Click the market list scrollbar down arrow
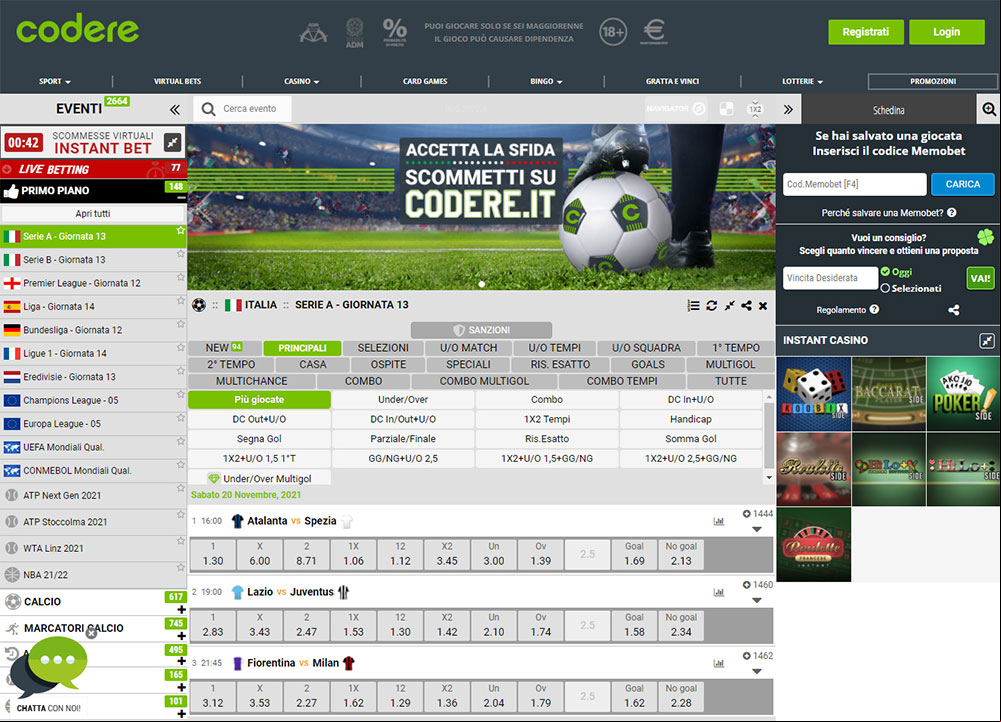 [769, 478]
